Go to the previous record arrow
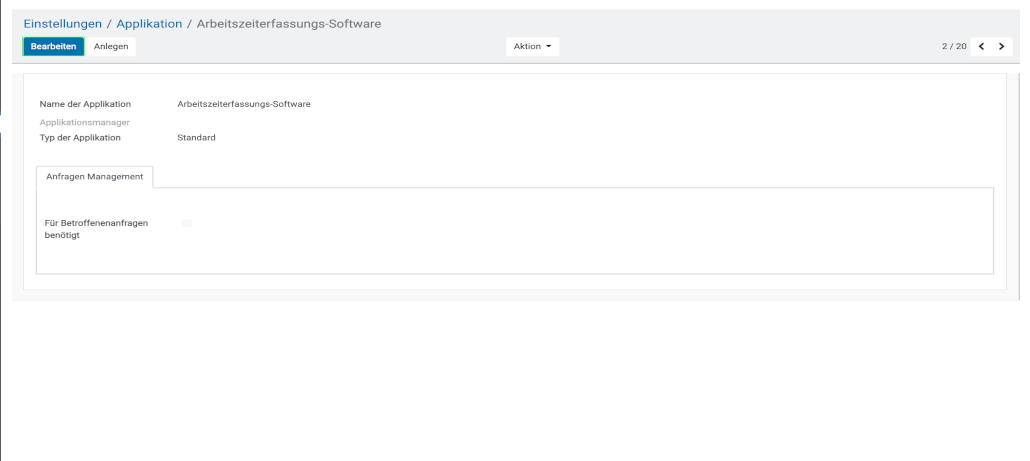Viewport: 1030px width, 461px height. point(981,46)
